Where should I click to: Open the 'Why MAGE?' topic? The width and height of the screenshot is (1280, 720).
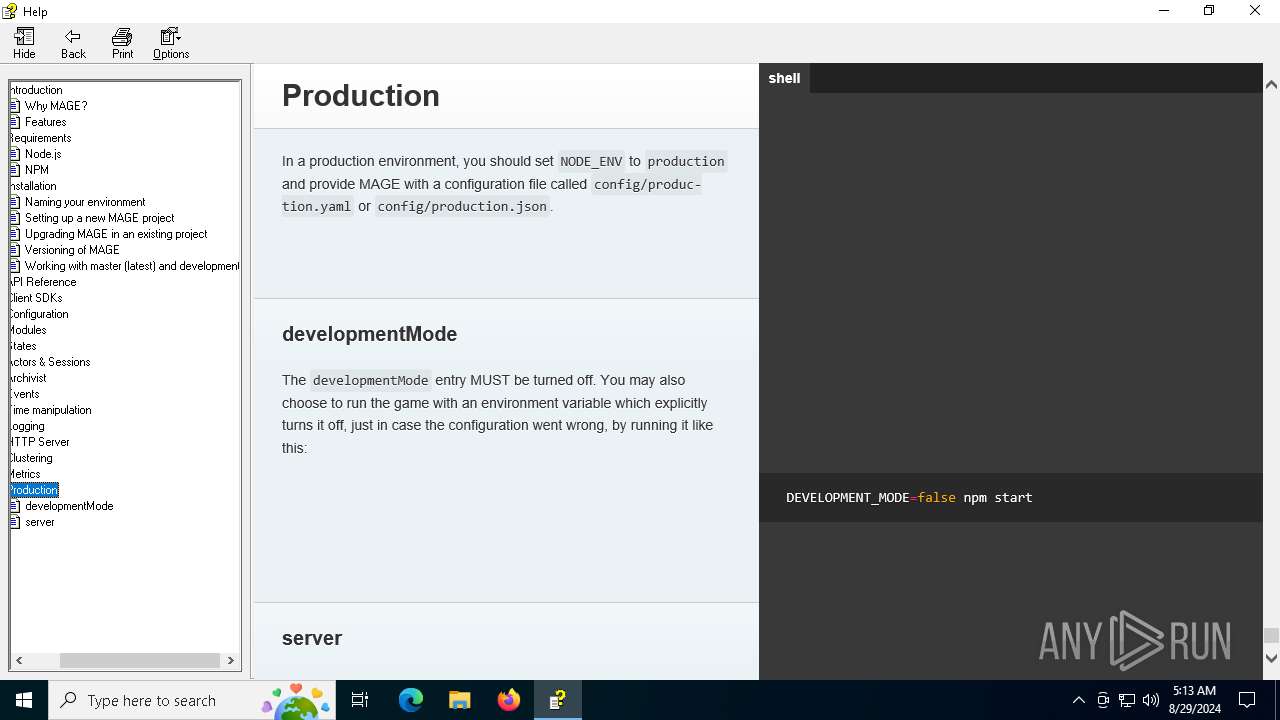point(56,106)
